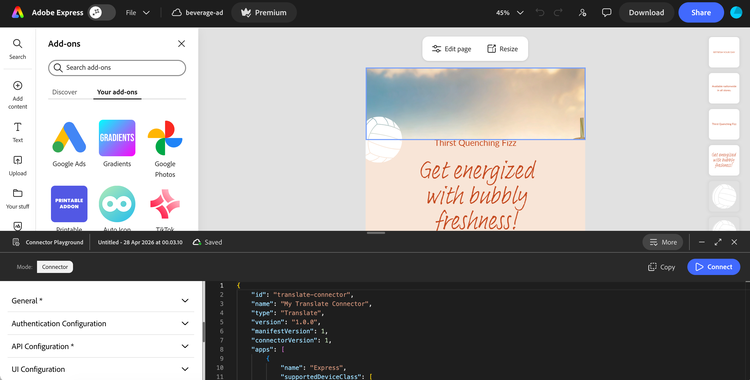Click the Download button
This screenshot has width=750, height=380.
(x=646, y=12)
